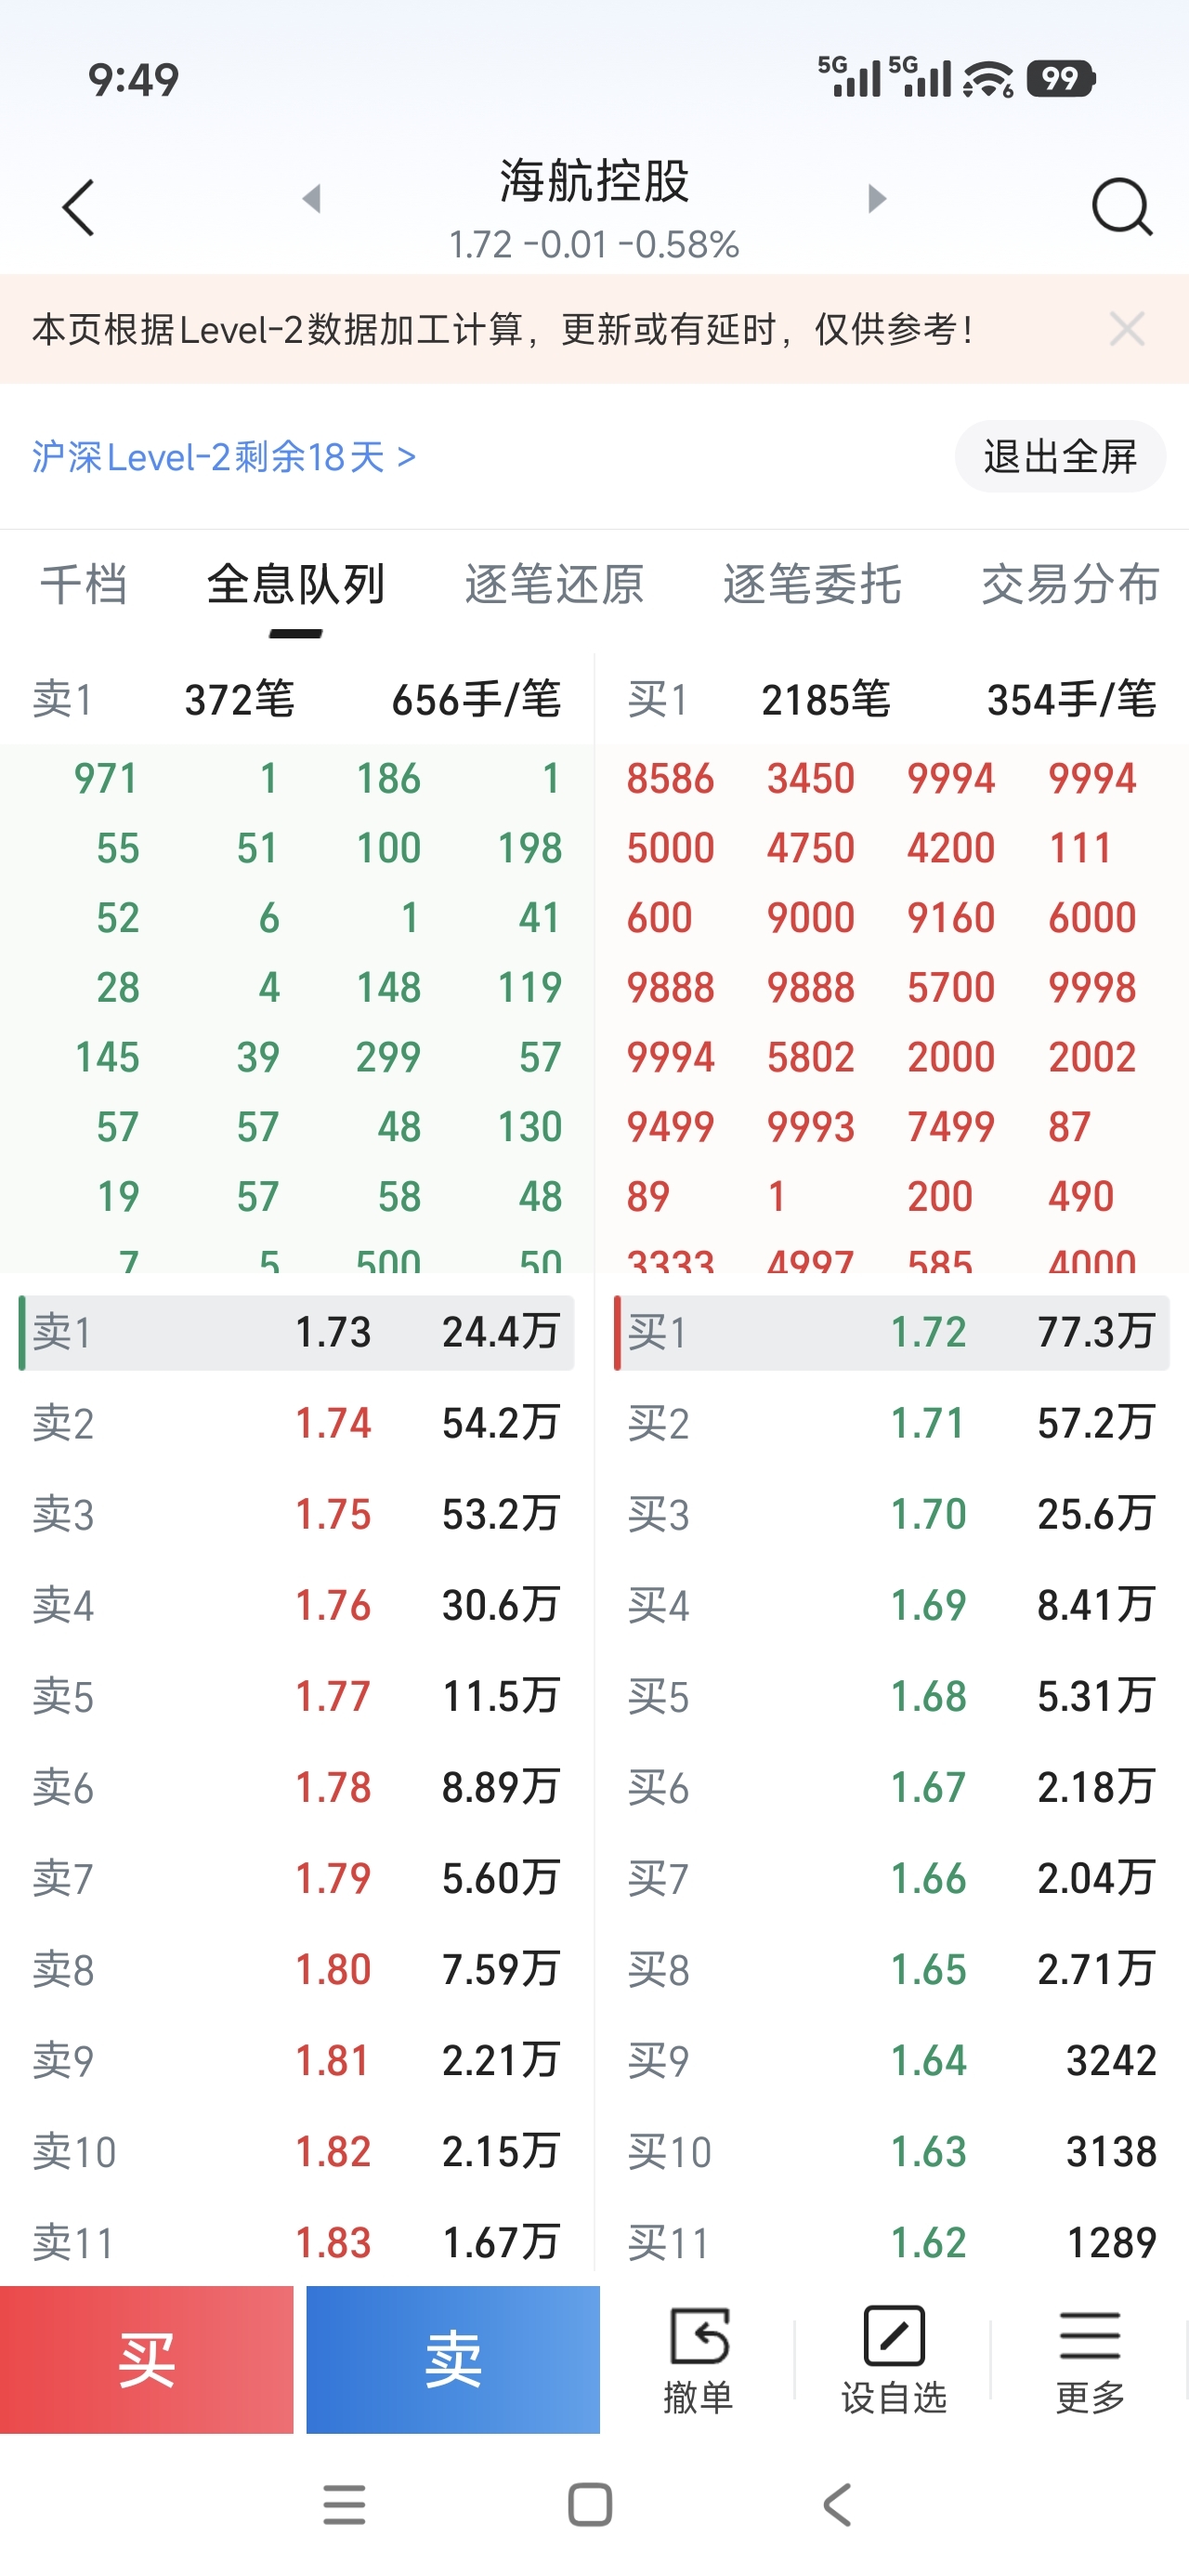Switch to 千档 tab

tap(84, 584)
